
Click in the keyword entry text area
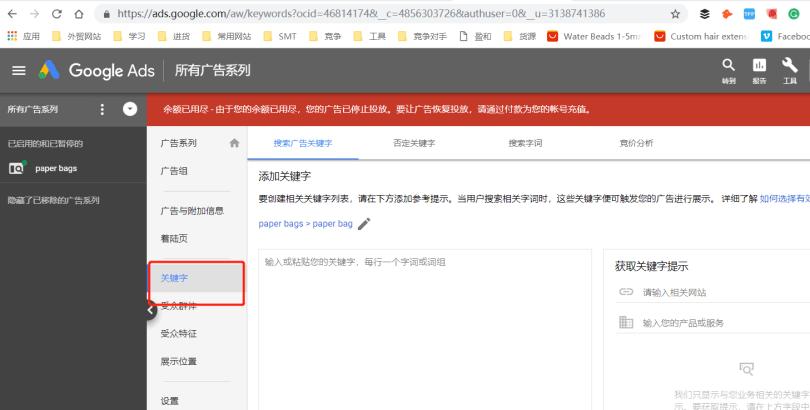[425, 329]
